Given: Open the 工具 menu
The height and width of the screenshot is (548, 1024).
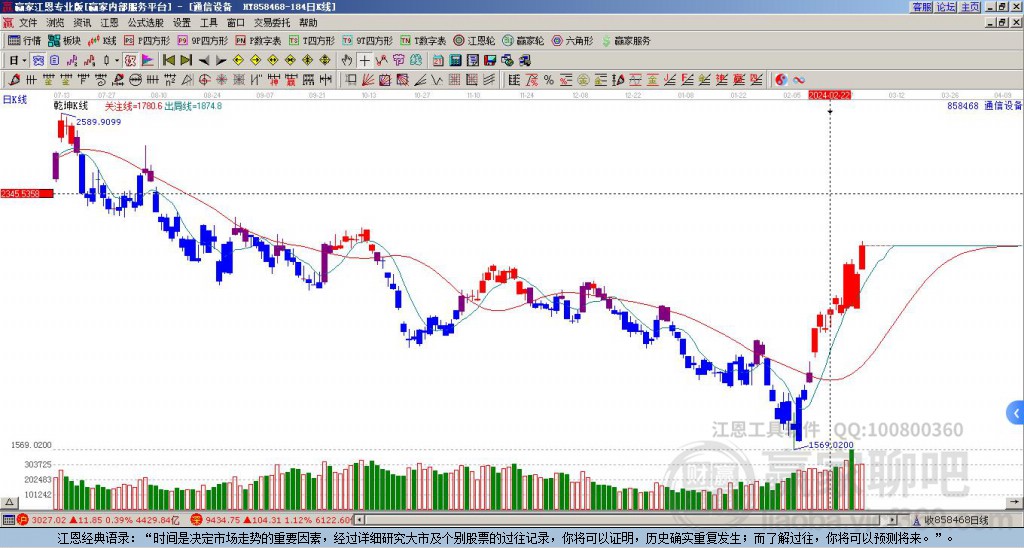Looking at the screenshot, I should (x=208, y=23).
